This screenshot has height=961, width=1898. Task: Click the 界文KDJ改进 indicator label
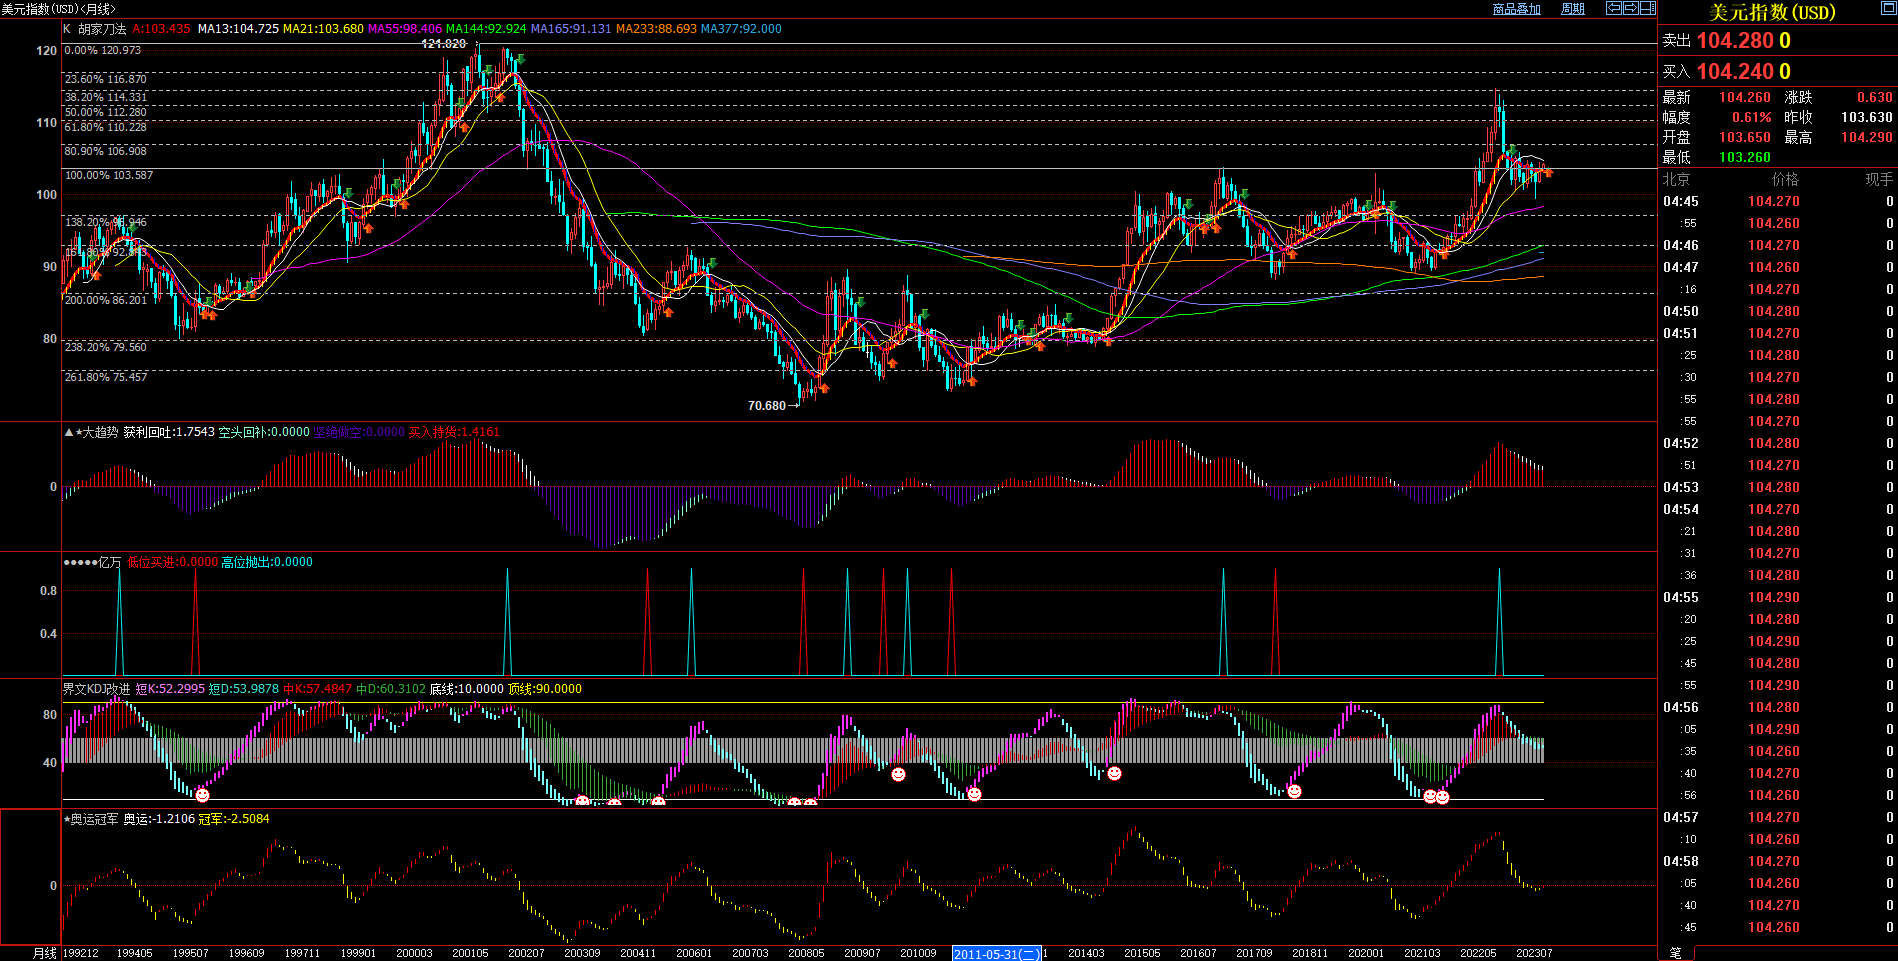point(96,689)
